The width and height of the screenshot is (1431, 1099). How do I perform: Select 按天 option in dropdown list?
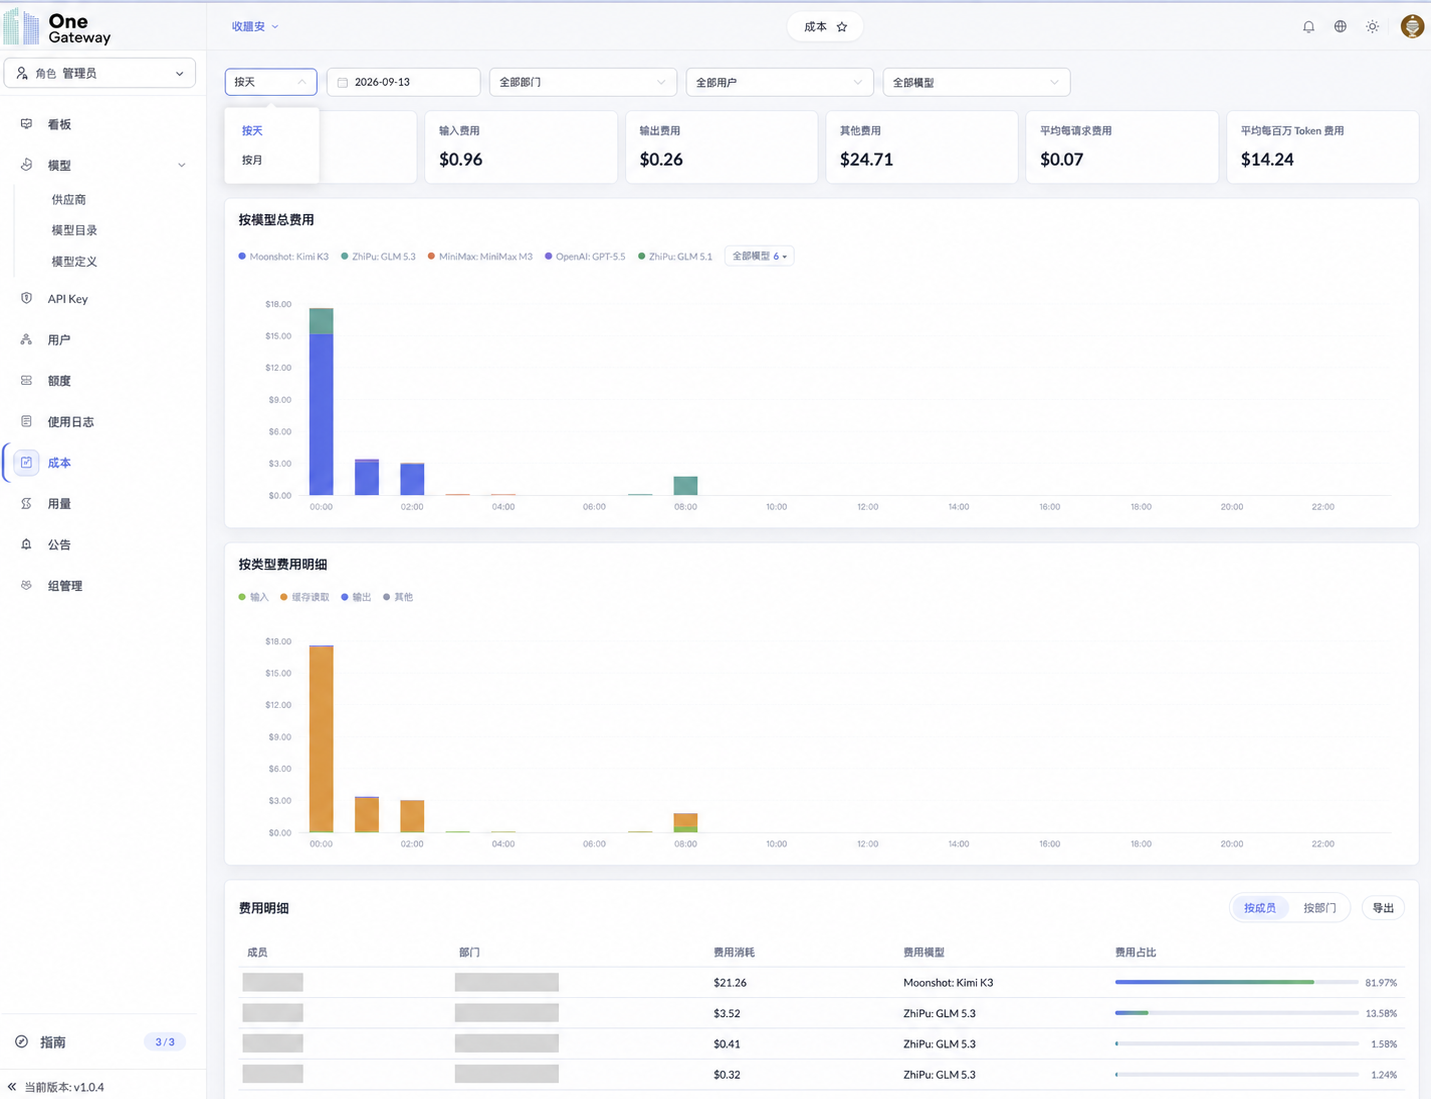point(252,131)
